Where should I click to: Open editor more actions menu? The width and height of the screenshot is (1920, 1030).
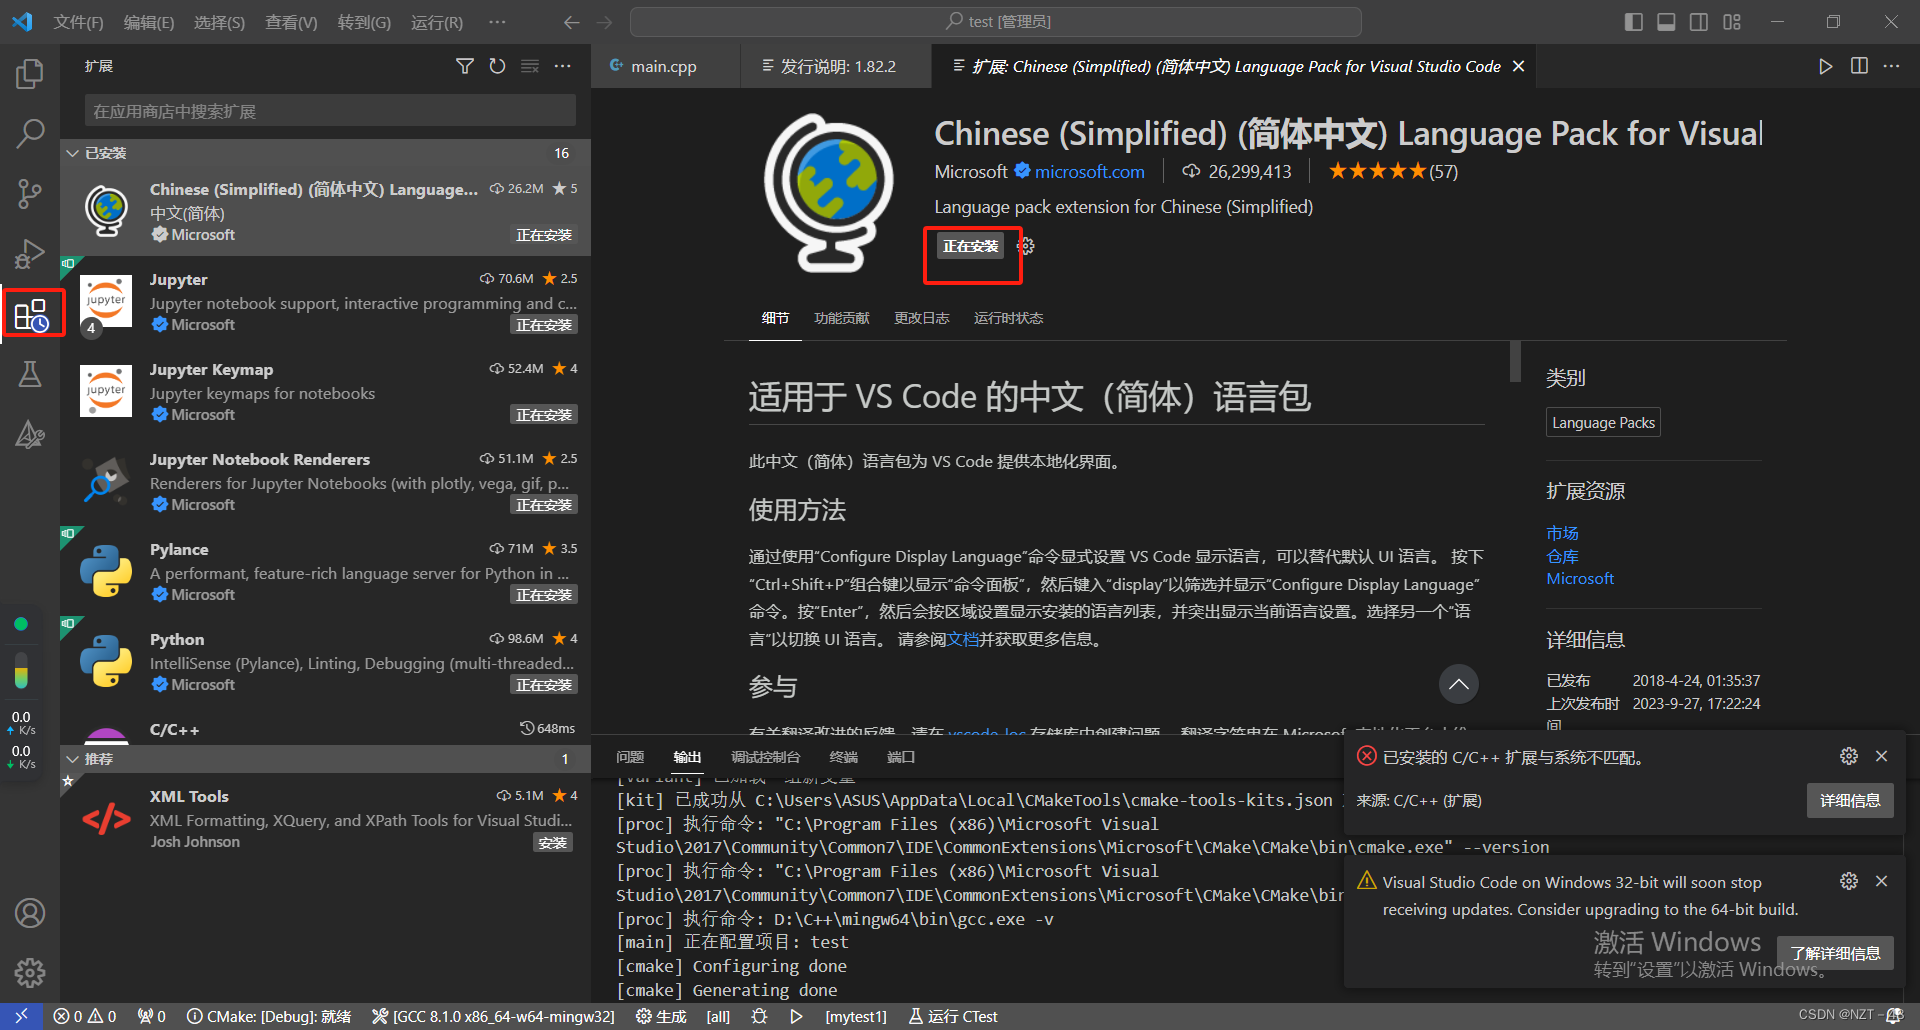[1891, 66]
